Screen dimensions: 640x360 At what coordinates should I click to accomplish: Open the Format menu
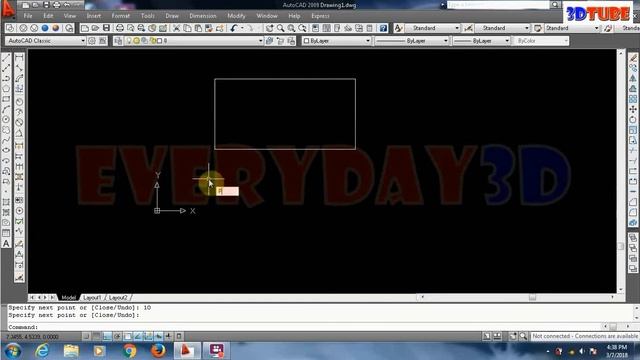[120, 16]
